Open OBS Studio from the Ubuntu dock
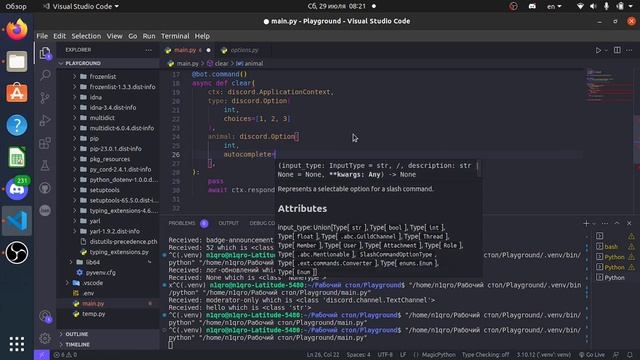 click(17, 253)
